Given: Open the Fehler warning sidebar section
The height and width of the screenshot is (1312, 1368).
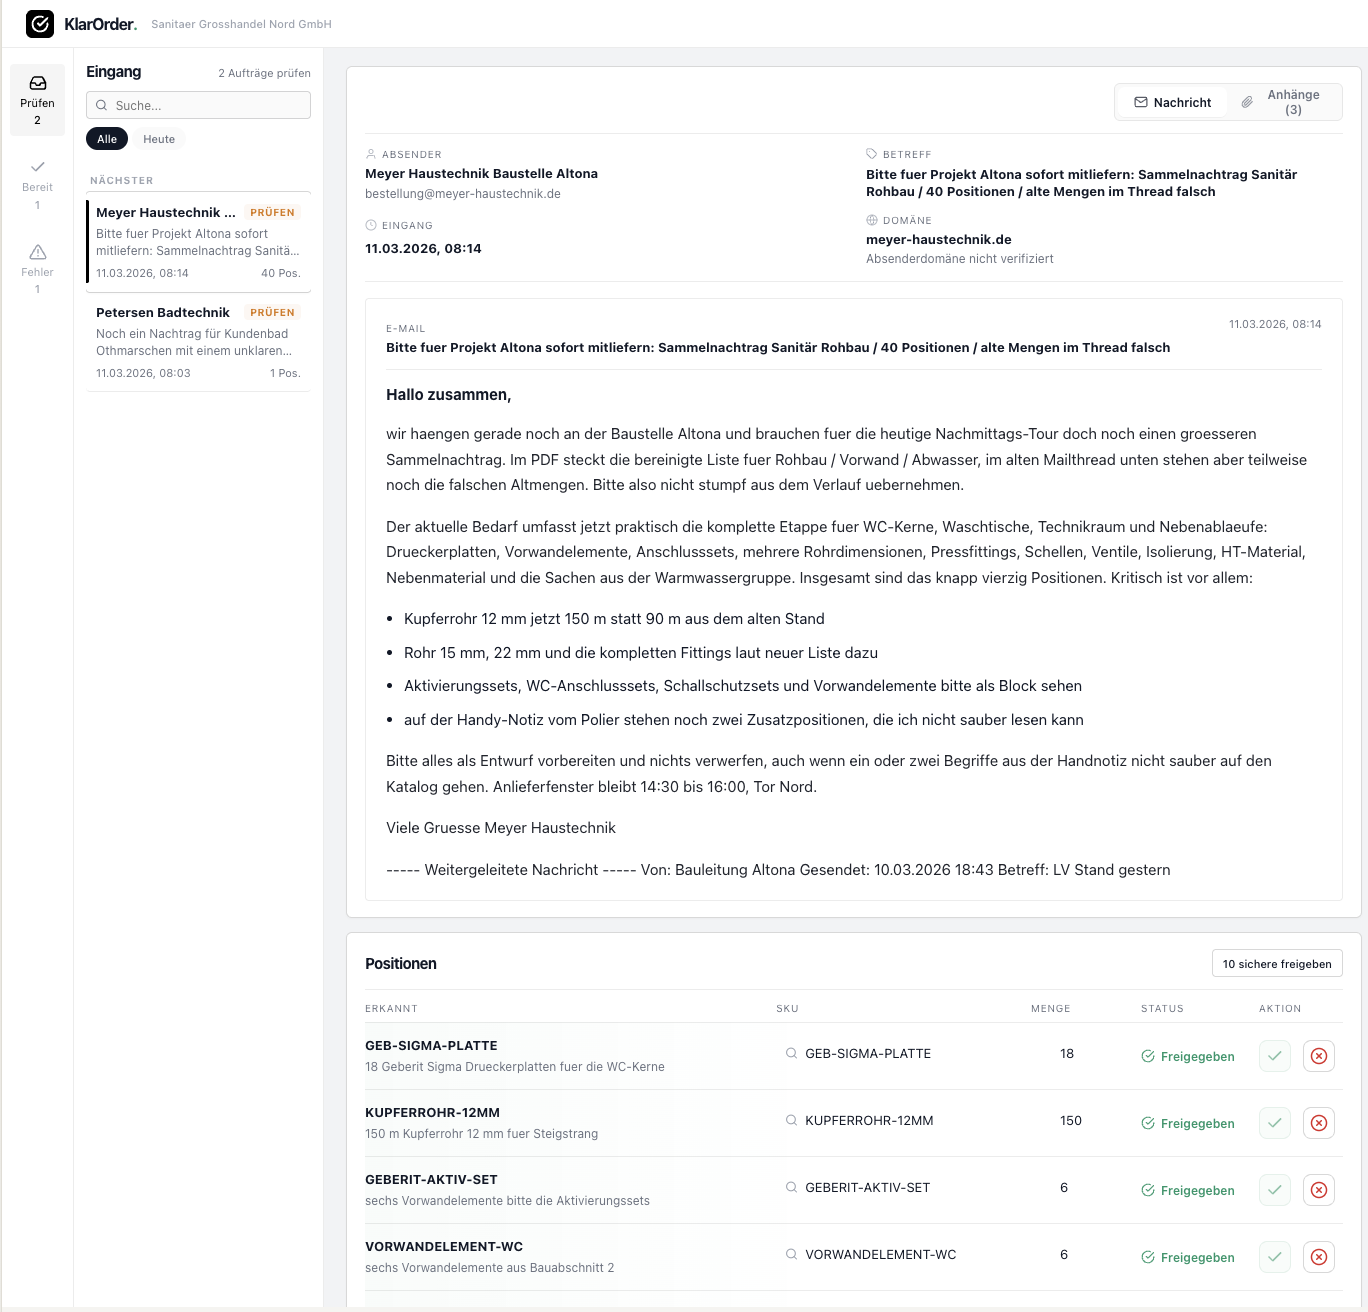Looking at the screenshot, I should 38,268.
